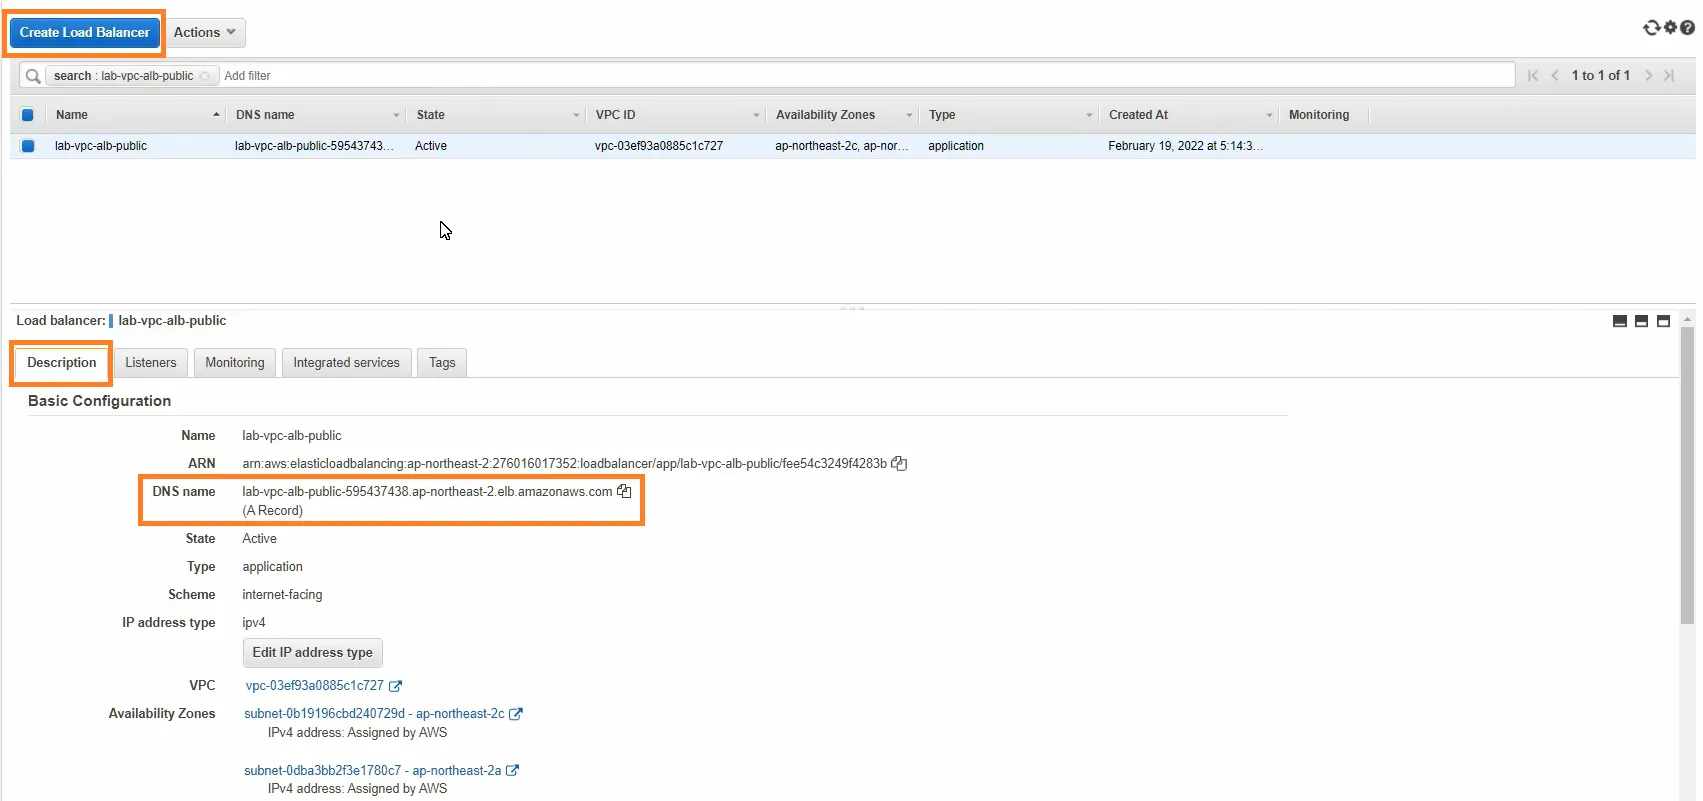Switch to the Listeners tab

click(151, 363)
